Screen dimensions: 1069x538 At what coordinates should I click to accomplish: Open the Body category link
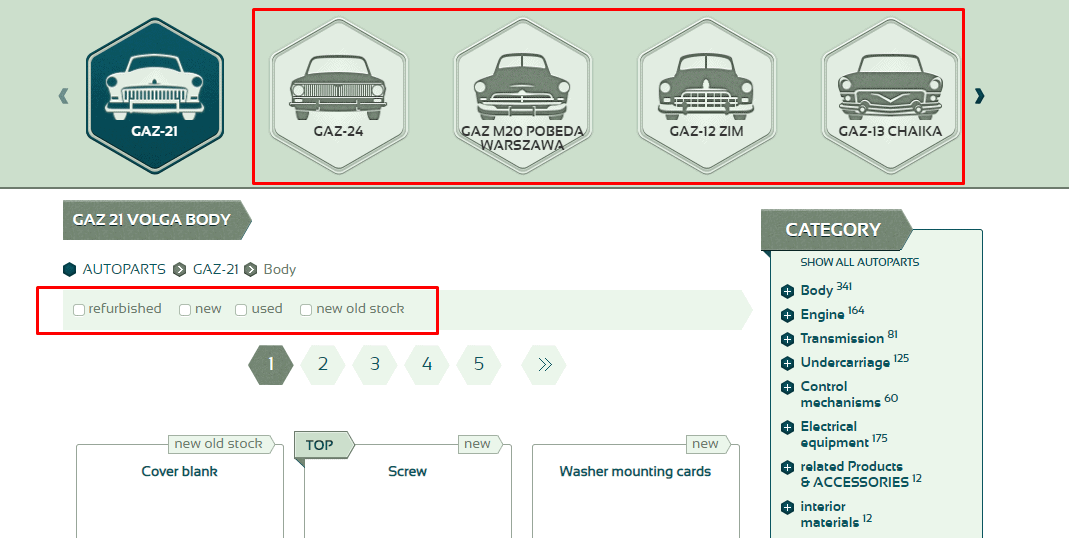[x=817, y=290]
